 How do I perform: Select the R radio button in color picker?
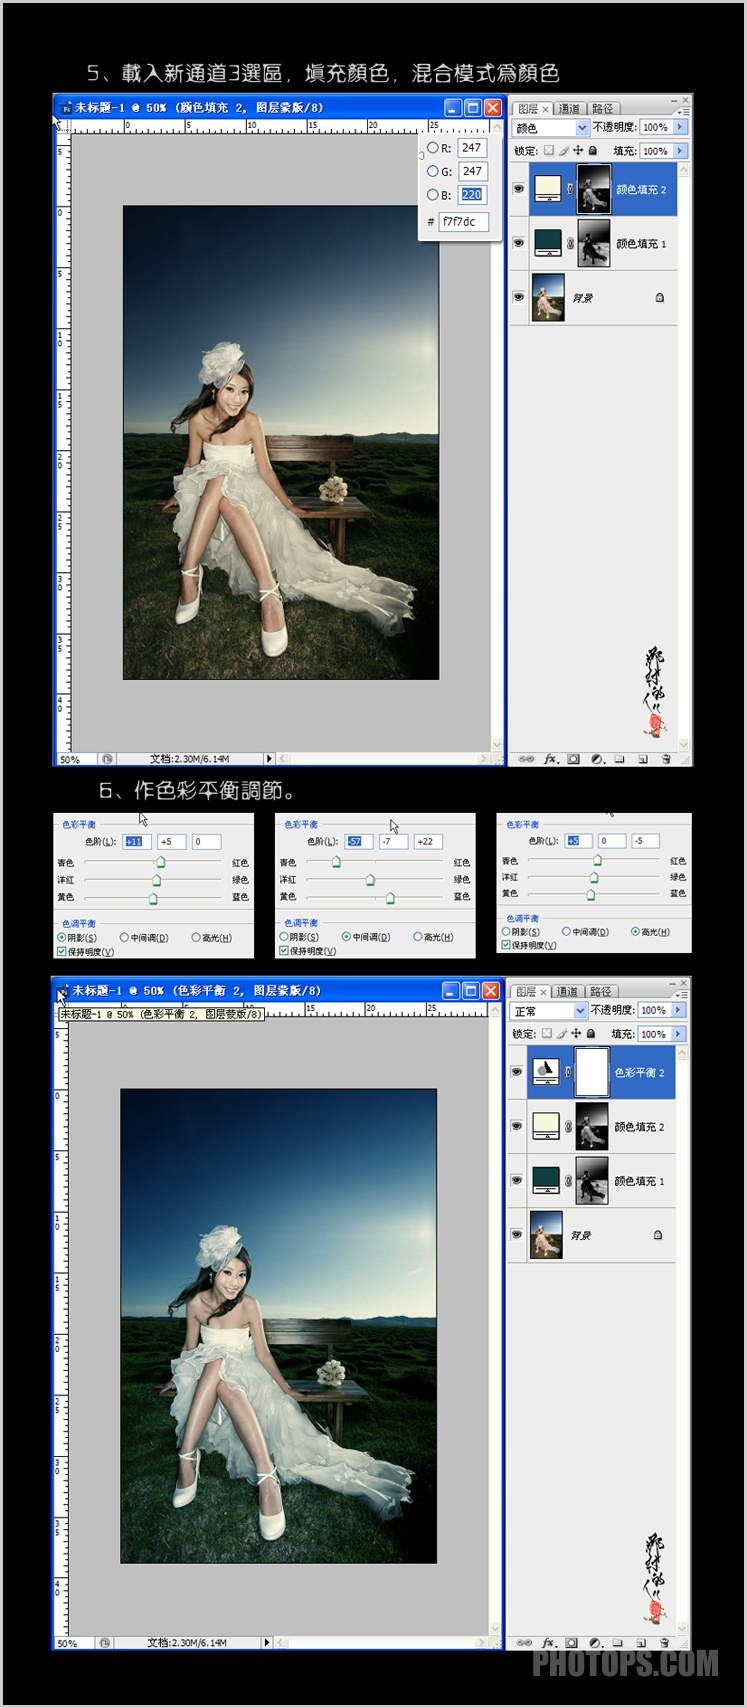click(432, 148)
